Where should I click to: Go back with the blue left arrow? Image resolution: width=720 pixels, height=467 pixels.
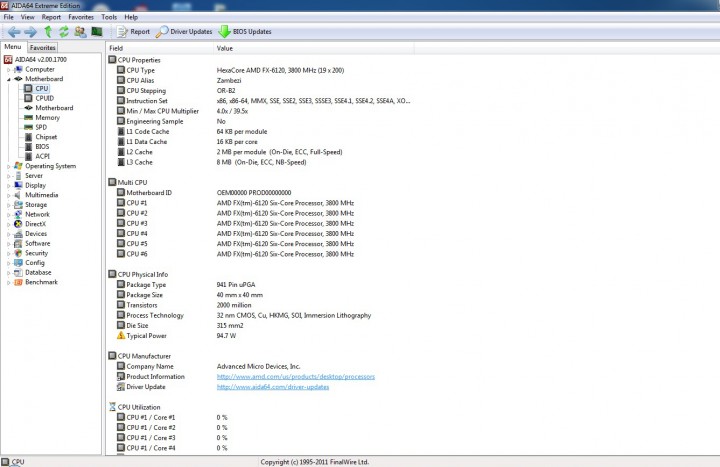coord(14,32)
